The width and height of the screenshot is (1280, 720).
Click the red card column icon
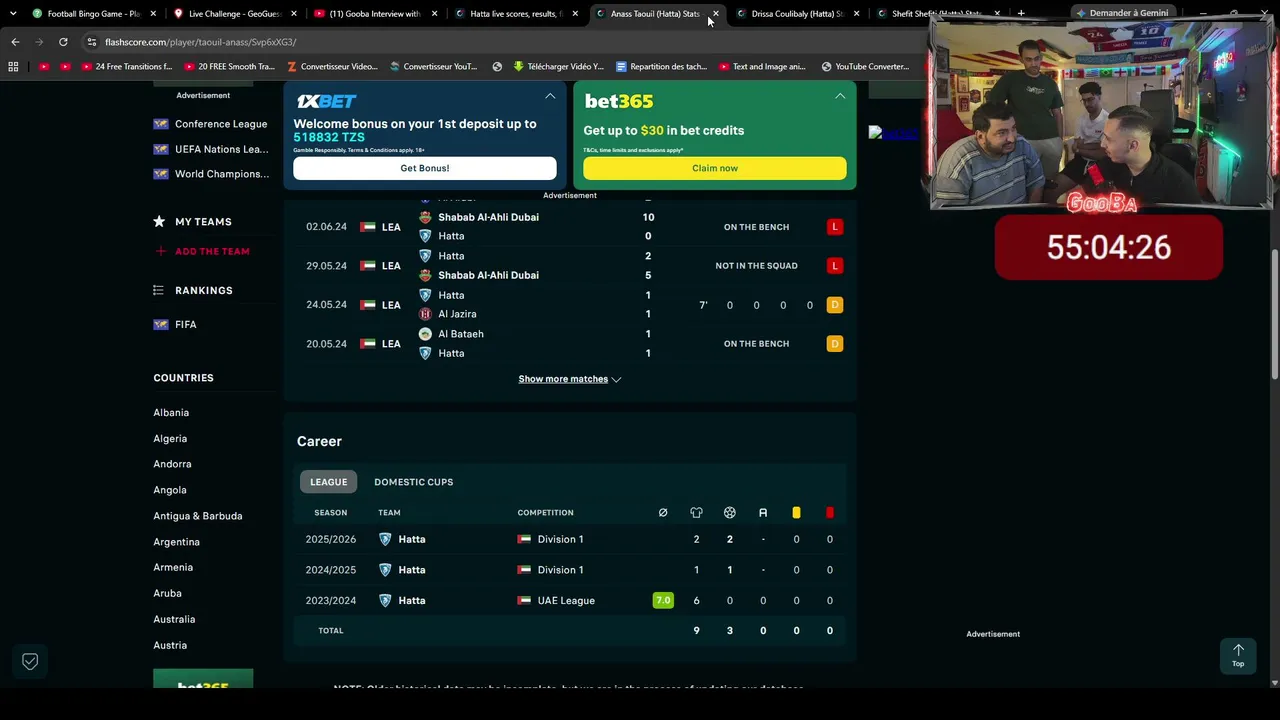(x=829, y=513)
